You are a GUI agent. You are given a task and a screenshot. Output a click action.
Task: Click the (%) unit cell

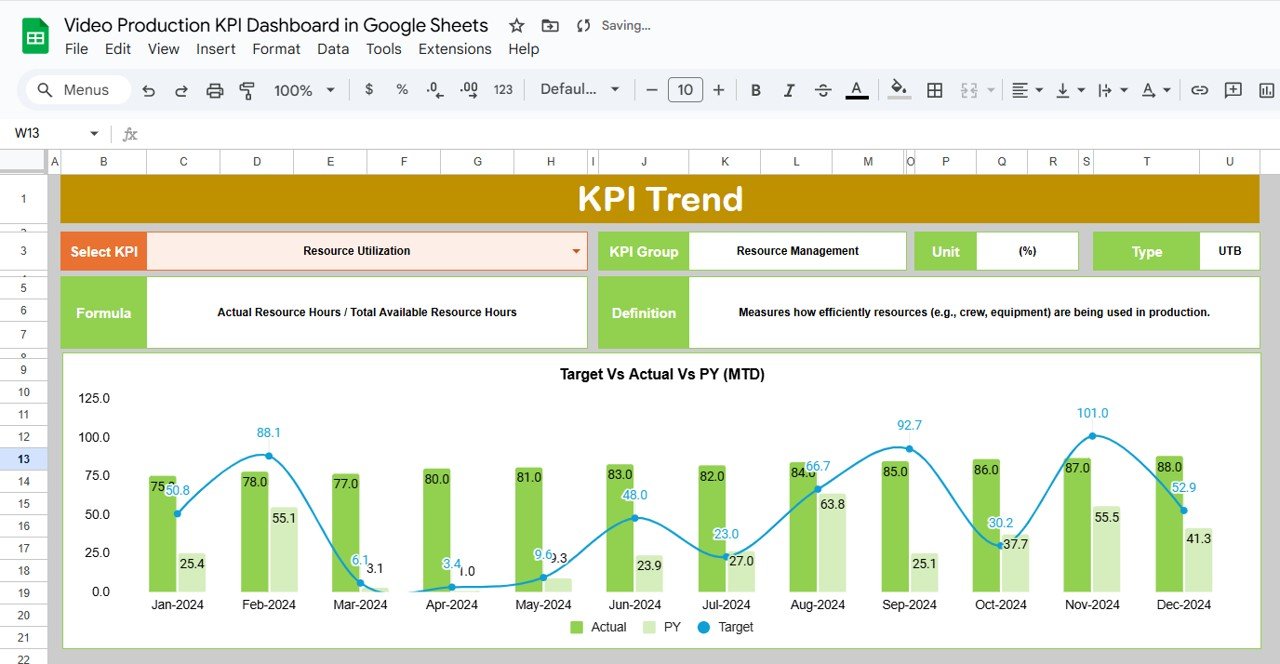click(1027, 251)
